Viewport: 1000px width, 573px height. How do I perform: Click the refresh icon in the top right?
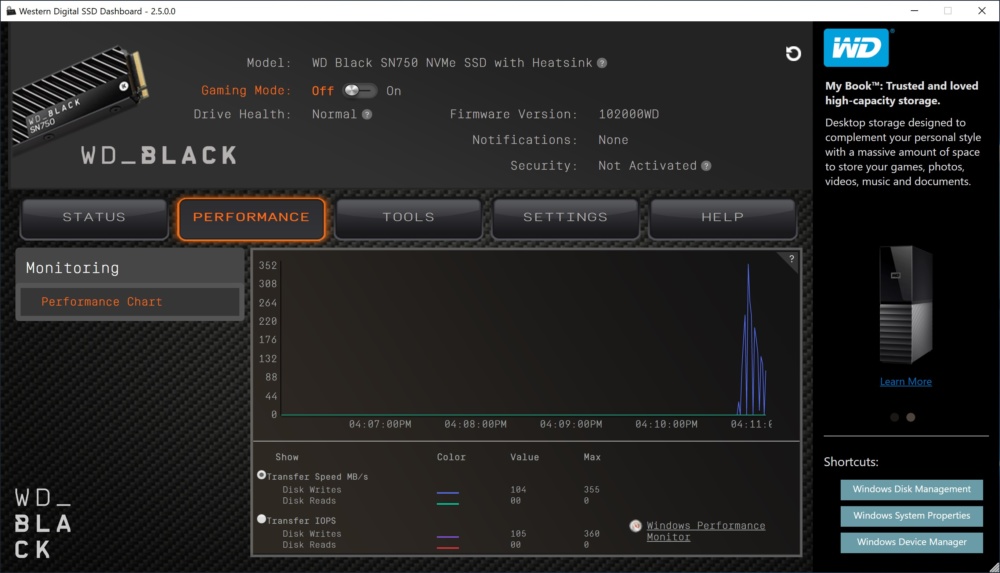(793, 54)
